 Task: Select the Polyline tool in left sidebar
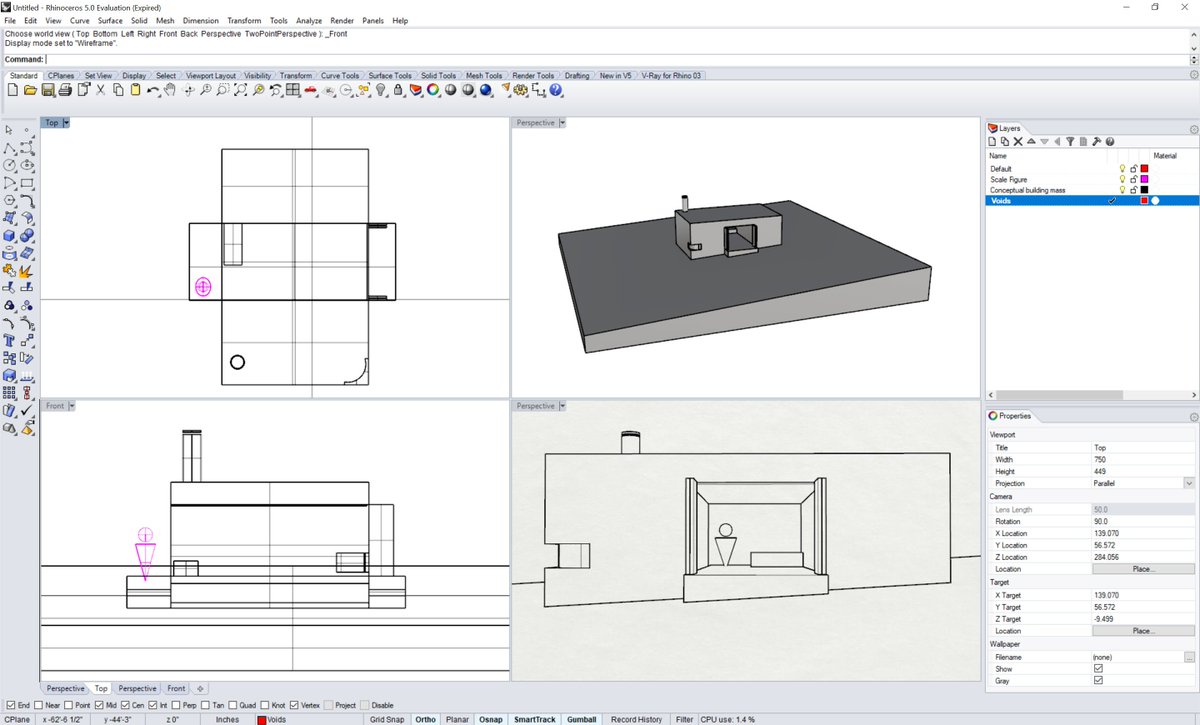[10, 147]
